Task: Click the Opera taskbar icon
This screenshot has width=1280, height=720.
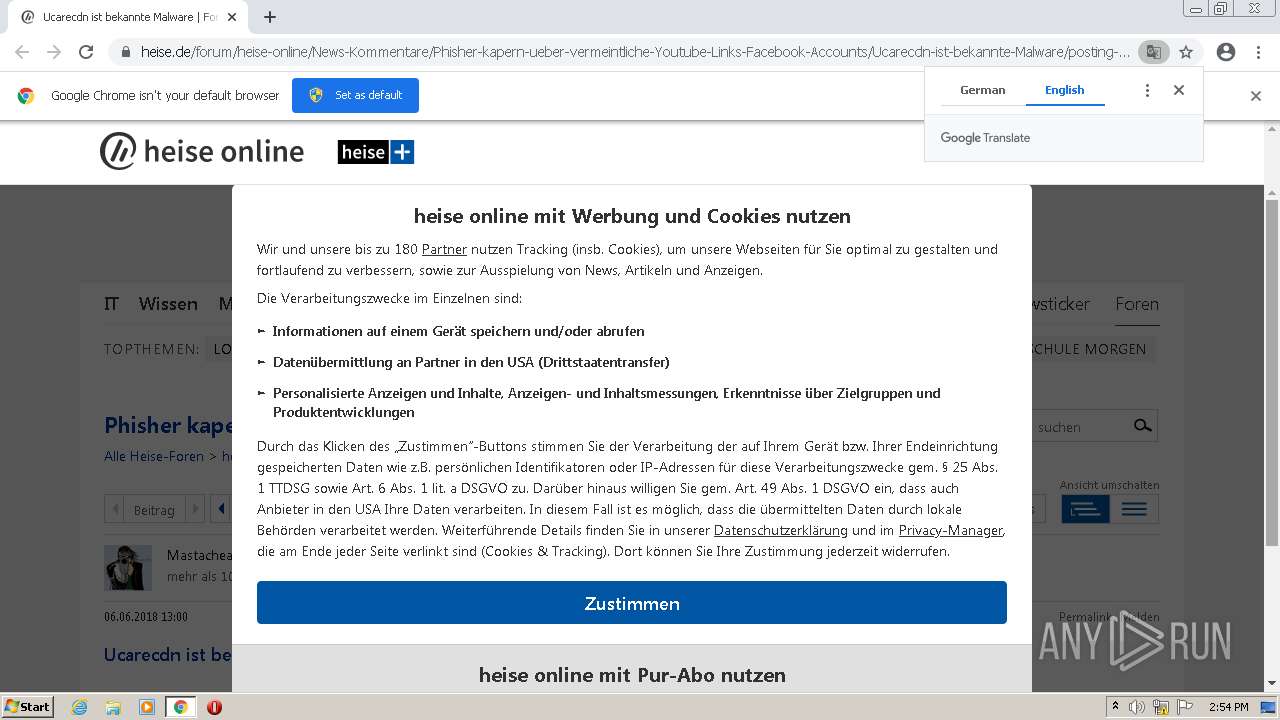Action: [x=214, y=707]
